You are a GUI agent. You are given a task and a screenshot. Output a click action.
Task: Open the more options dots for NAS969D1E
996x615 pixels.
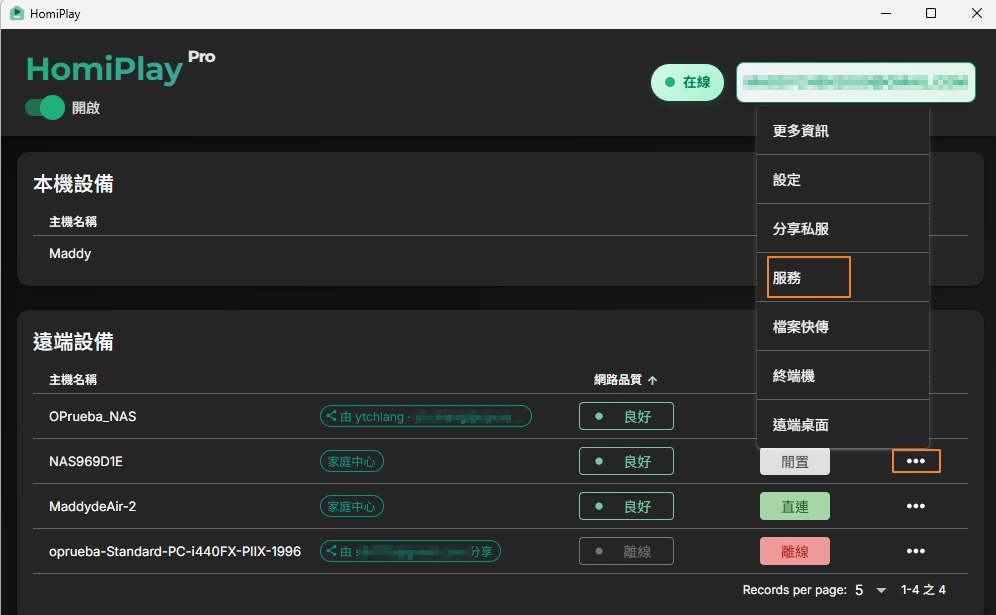915,461
